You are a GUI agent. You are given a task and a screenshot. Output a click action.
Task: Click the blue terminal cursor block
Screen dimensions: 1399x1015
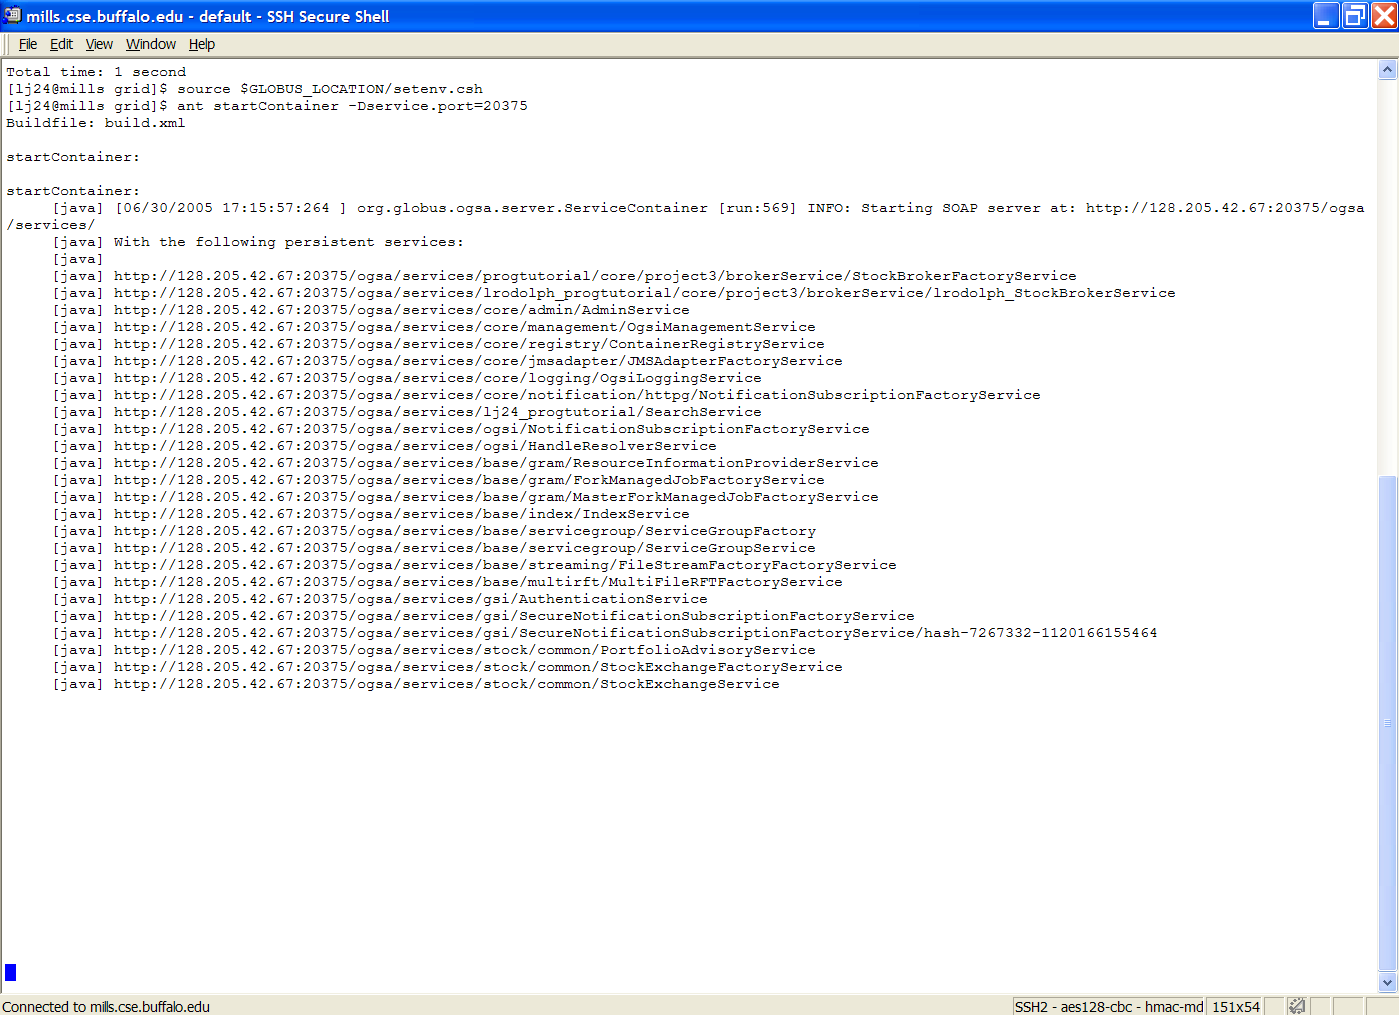[11, 972]
